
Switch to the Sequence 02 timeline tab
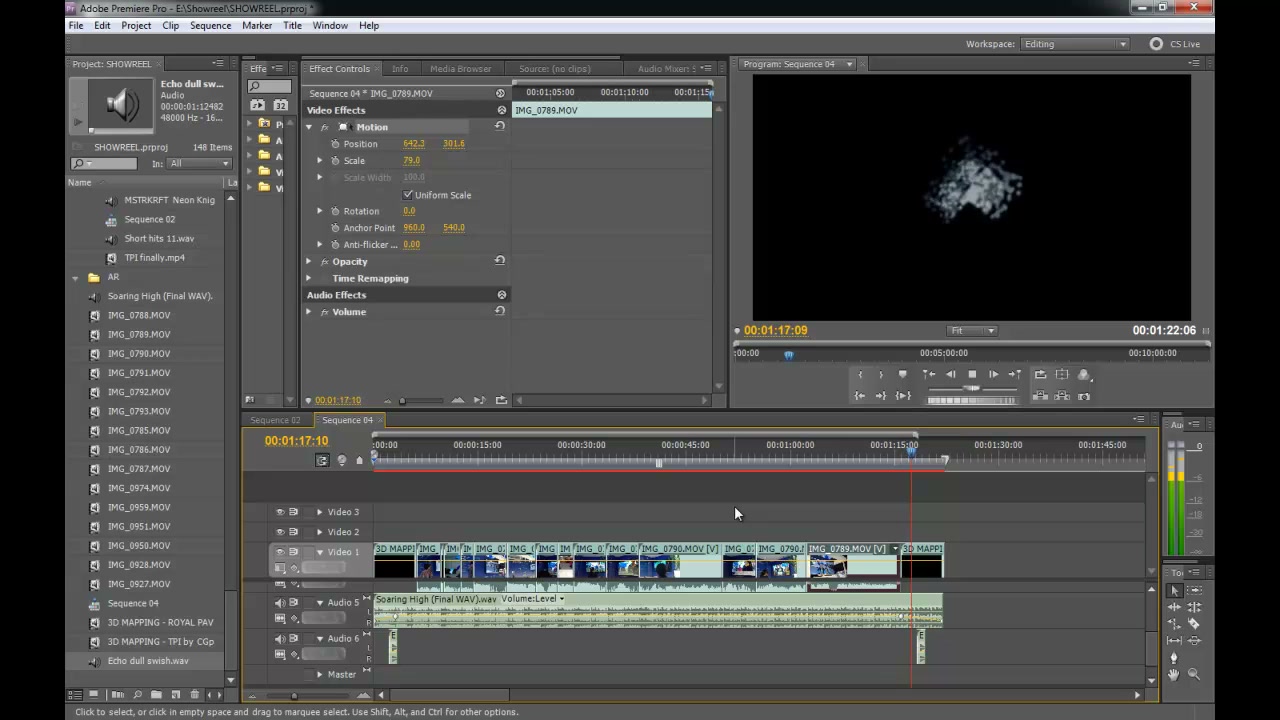tap(275, 420)
